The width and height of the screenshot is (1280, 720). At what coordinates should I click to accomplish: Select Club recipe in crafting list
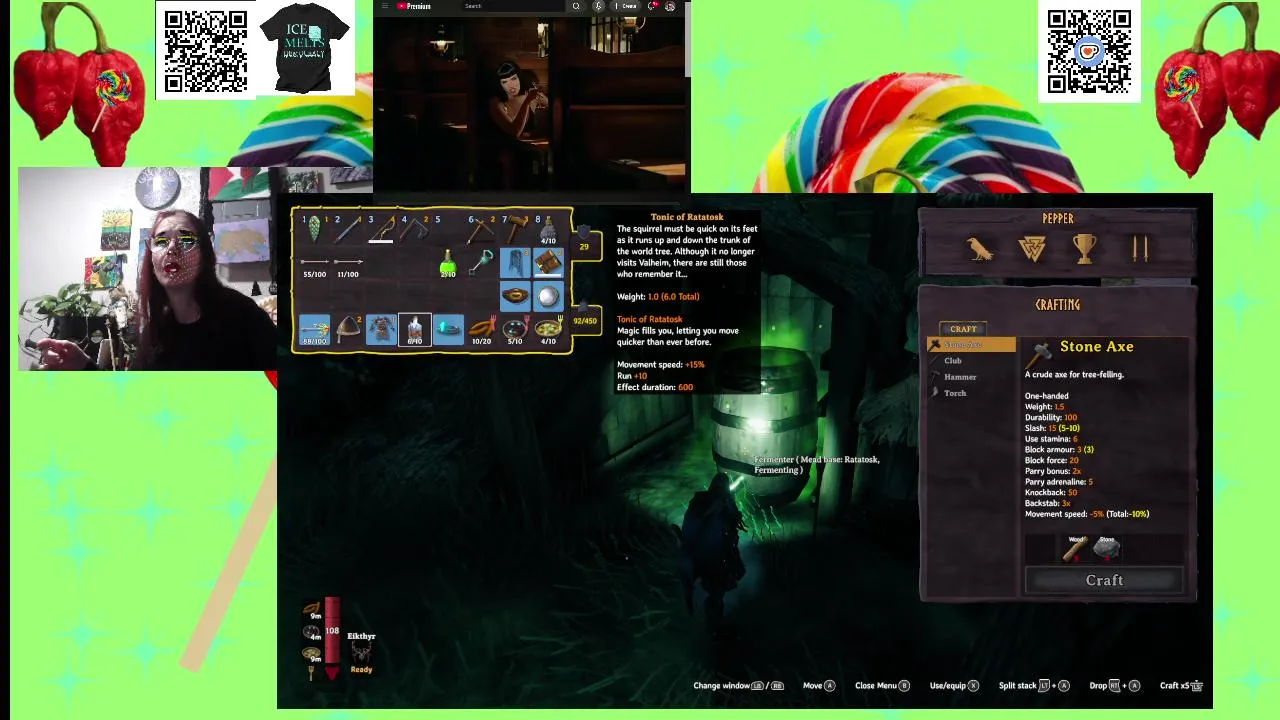972,361
